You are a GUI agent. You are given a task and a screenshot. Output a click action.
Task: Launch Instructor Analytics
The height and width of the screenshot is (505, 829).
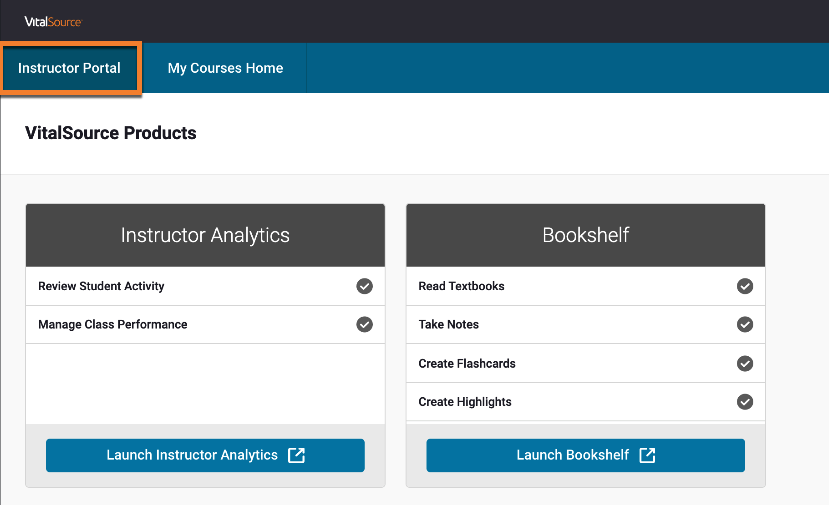point(205,455)
